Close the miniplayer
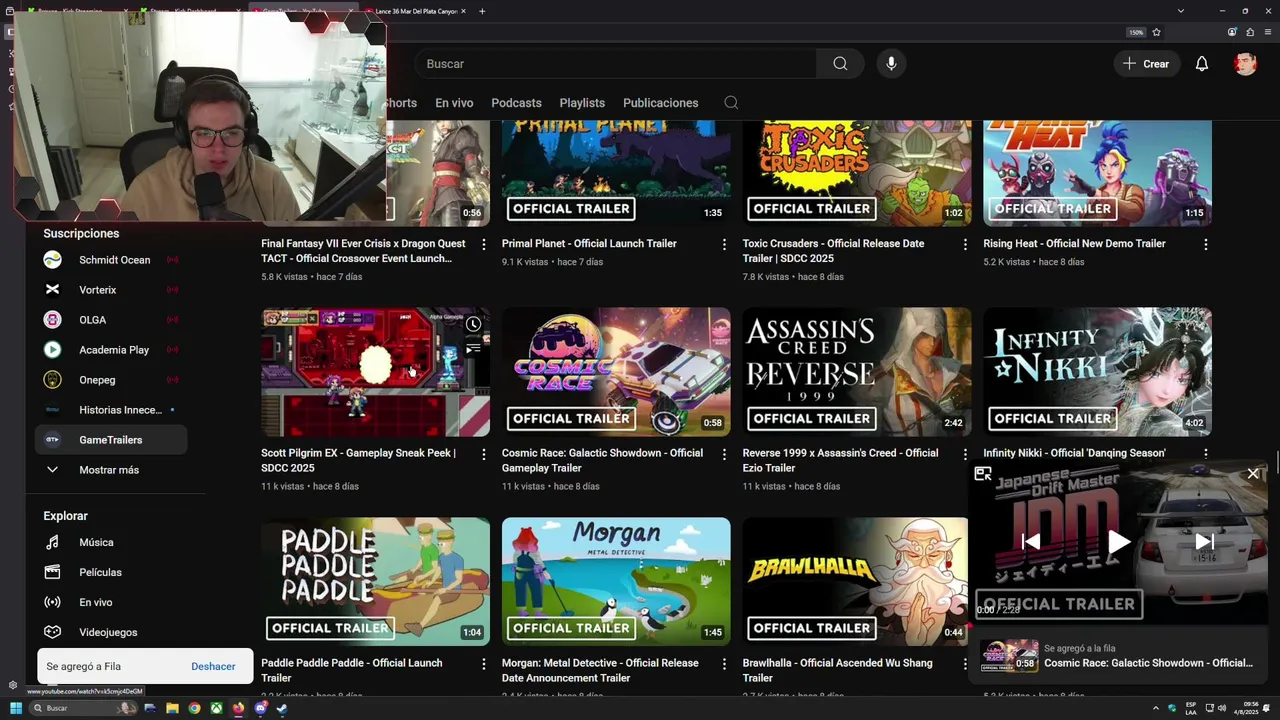This screenshot has width=1280, height=720. pos(1253,474)
